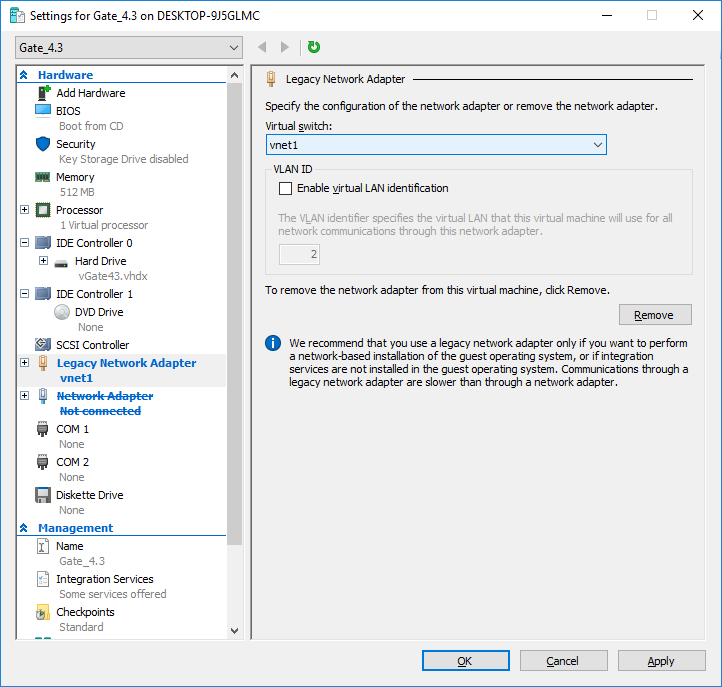This screenshot has width=722, height=687.
Task: Click the green refresh icon
Action: point(314,47)
